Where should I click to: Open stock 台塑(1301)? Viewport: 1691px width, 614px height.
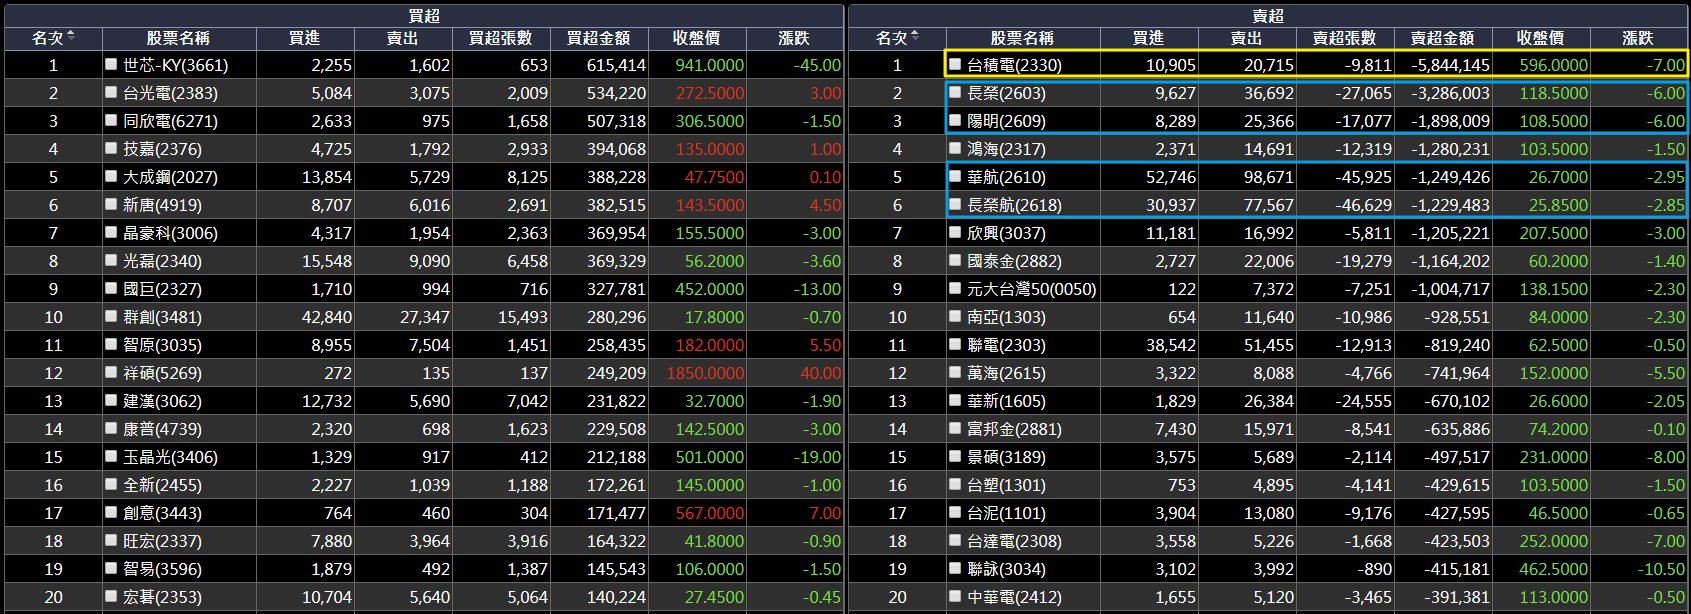(x=1006, y=484)
